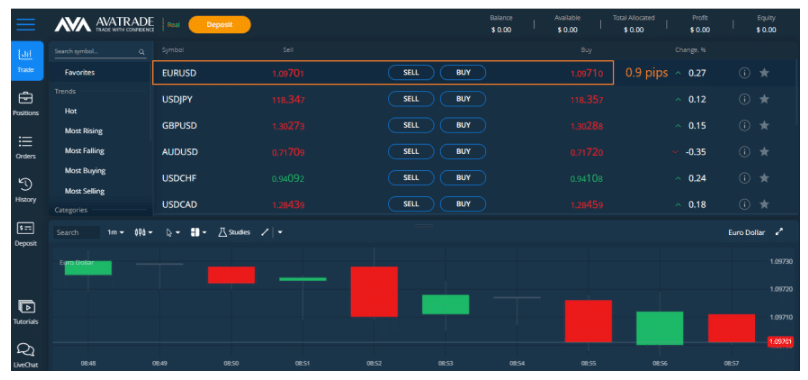Image resolution: width=808 pixels, height=380 pixels.
Task: Click the AUDUSD change value -0.35
Action: pyautogui.click(x=695, y=152)
